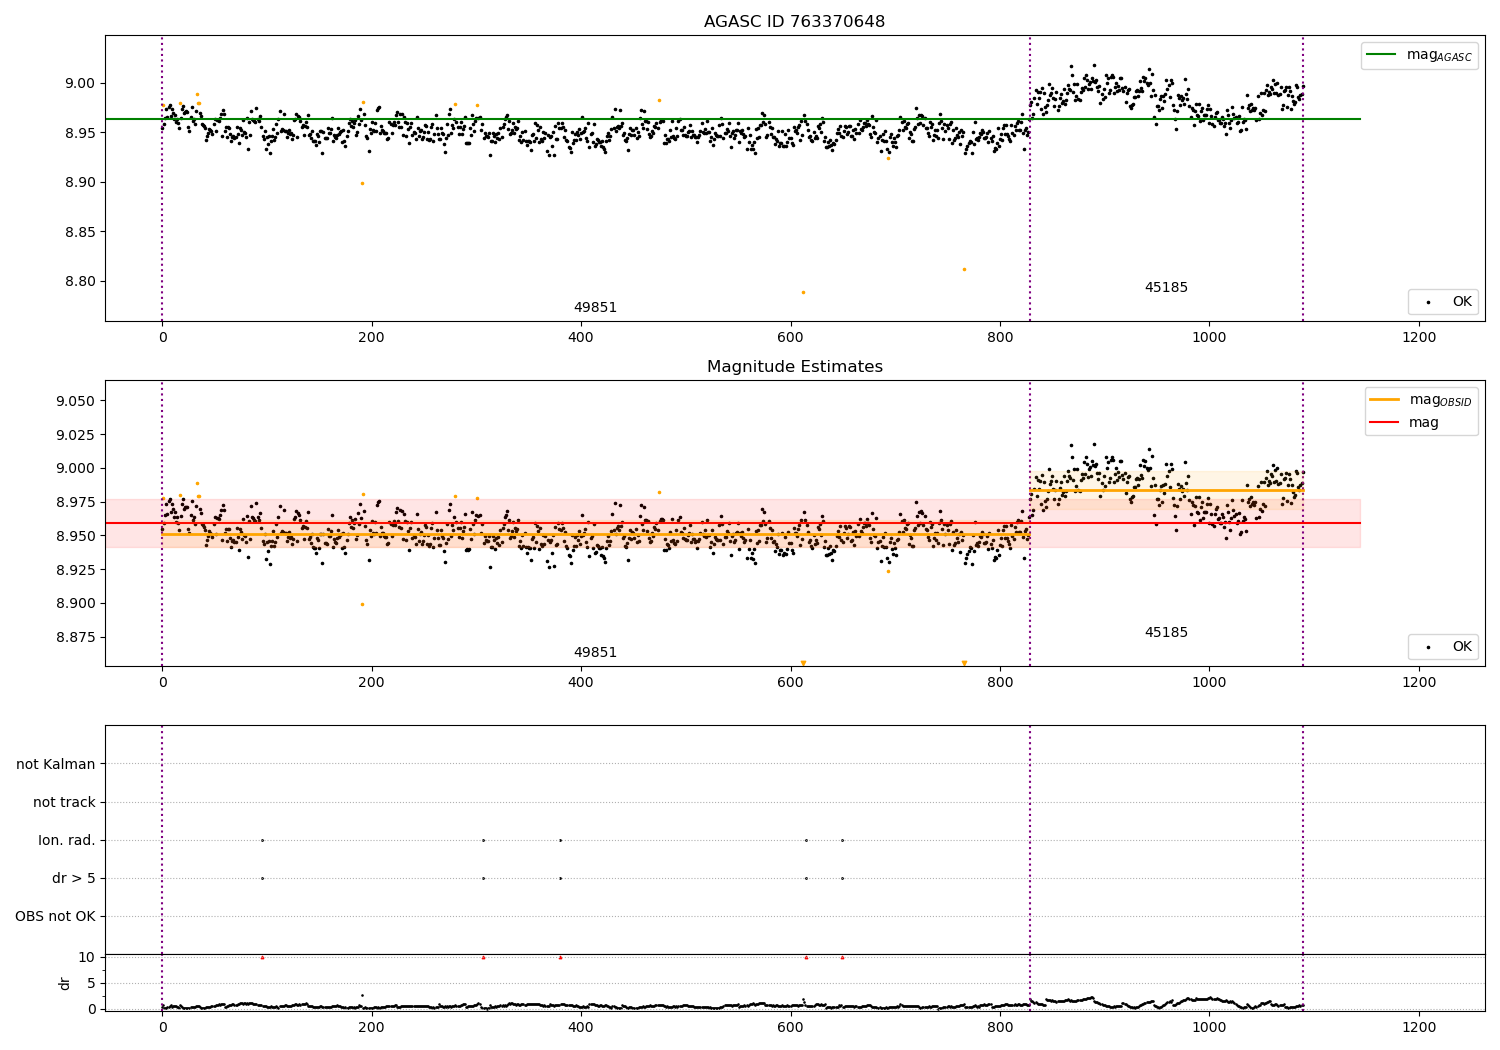Click the rotated 'dr' y-axis label
This screenshot has width=1500, height=1050.
65,983
